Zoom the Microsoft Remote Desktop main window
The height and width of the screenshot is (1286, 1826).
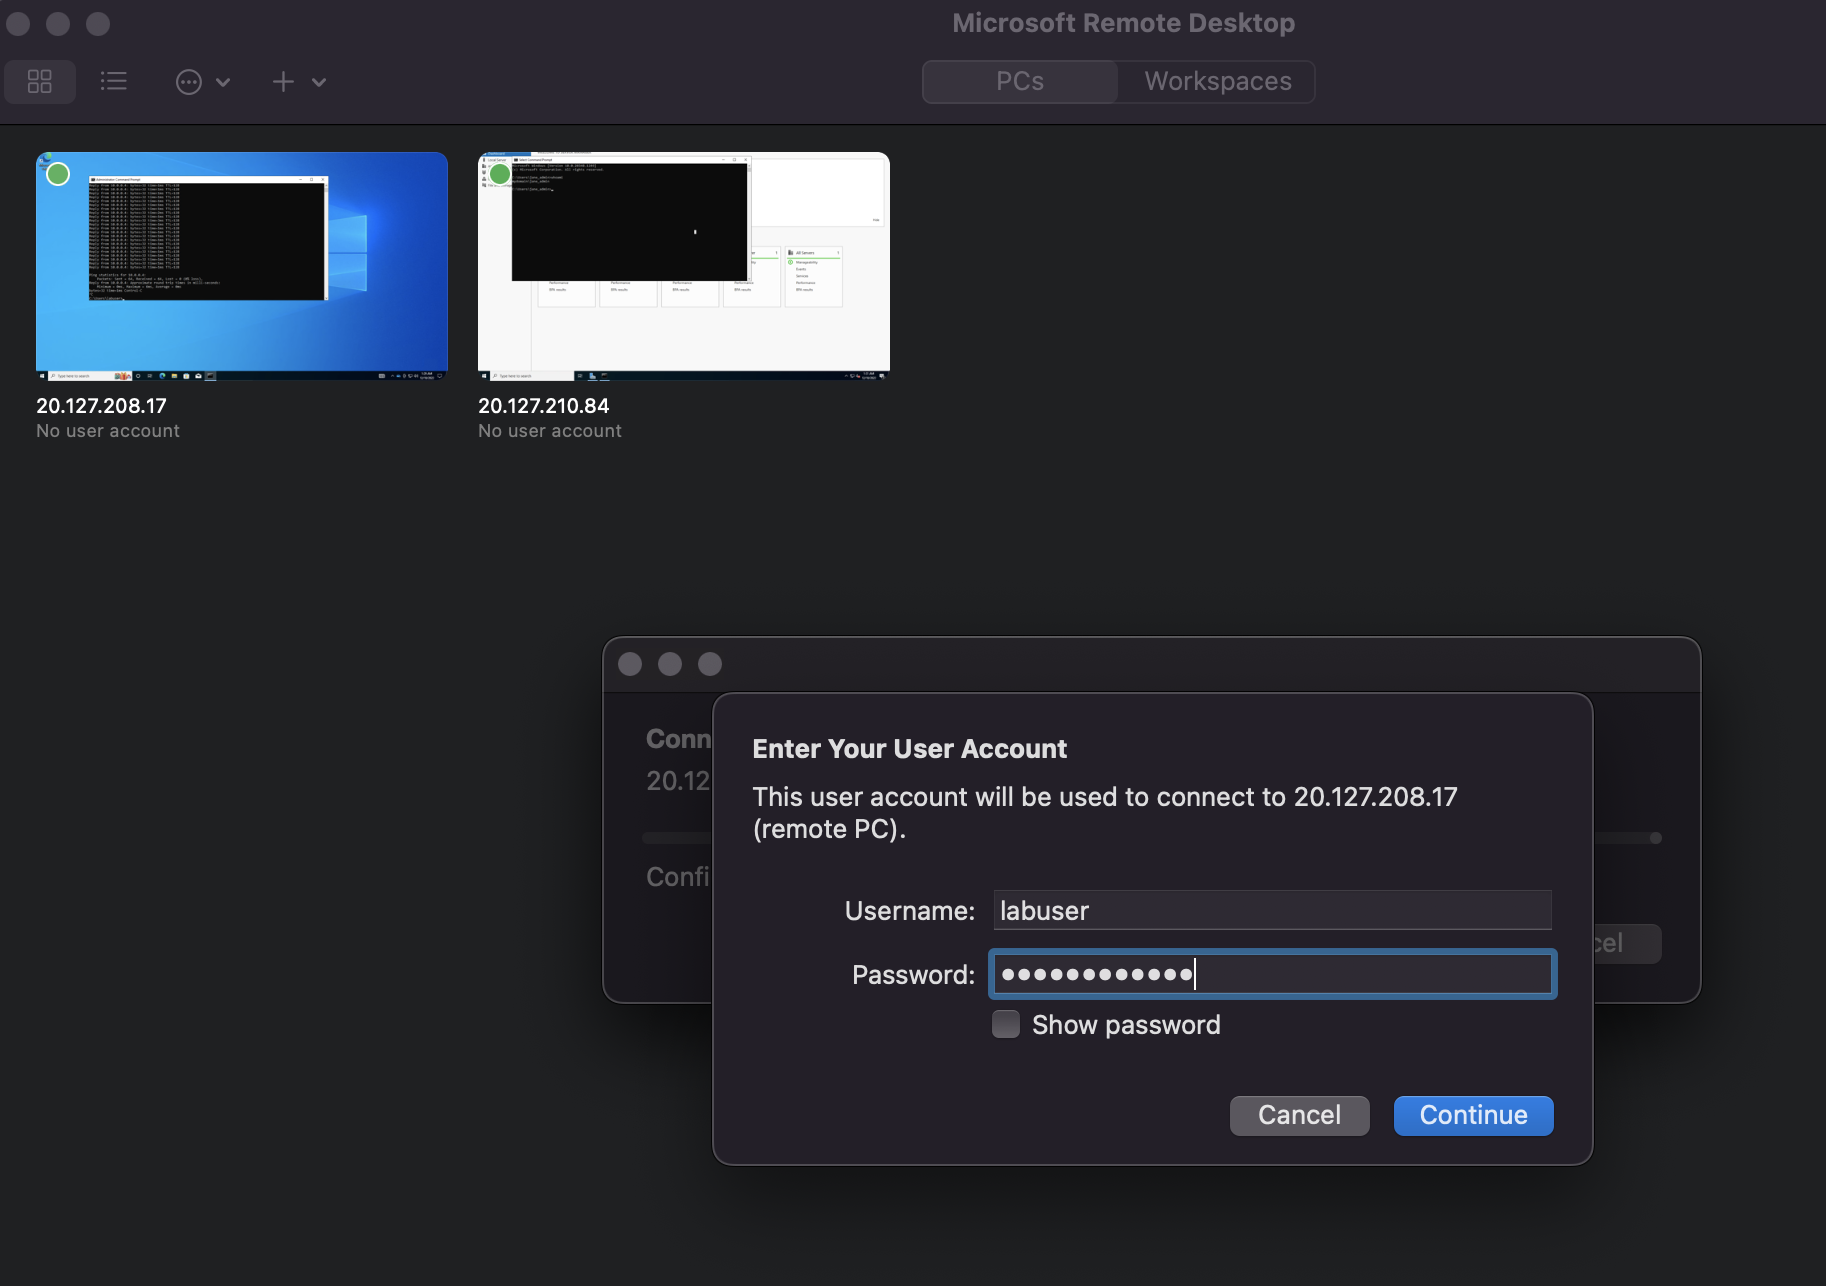coord(98,24)
